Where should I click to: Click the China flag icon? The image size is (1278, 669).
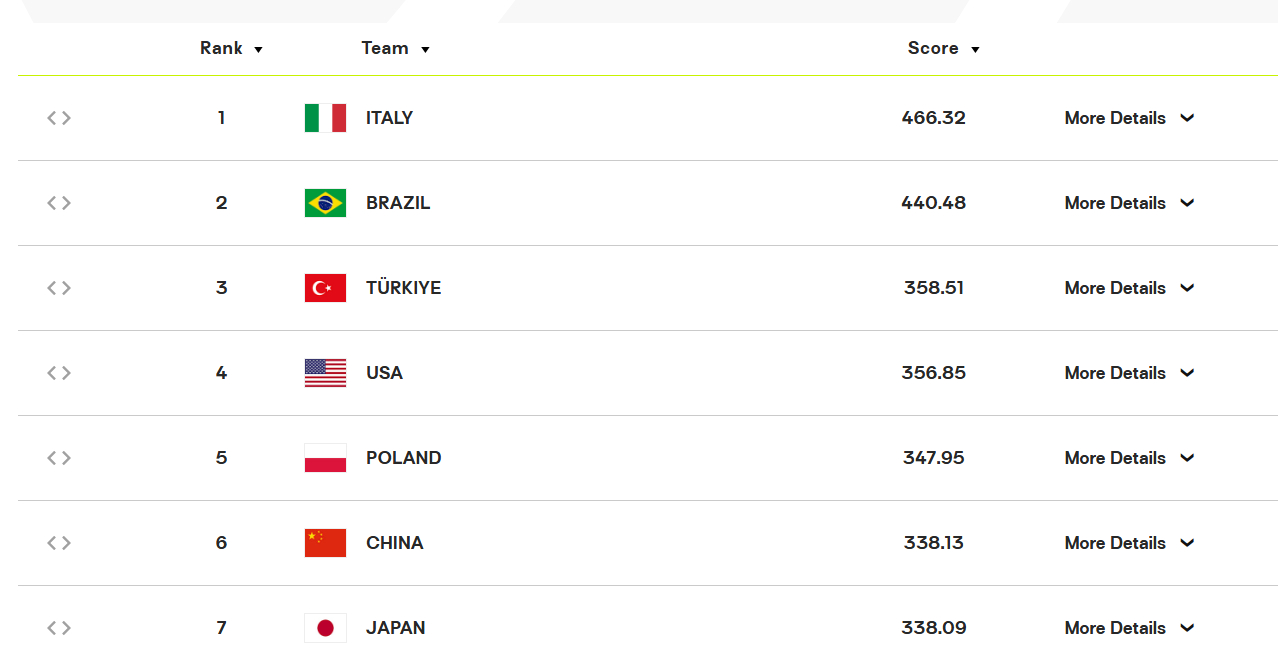click(325, 543)
